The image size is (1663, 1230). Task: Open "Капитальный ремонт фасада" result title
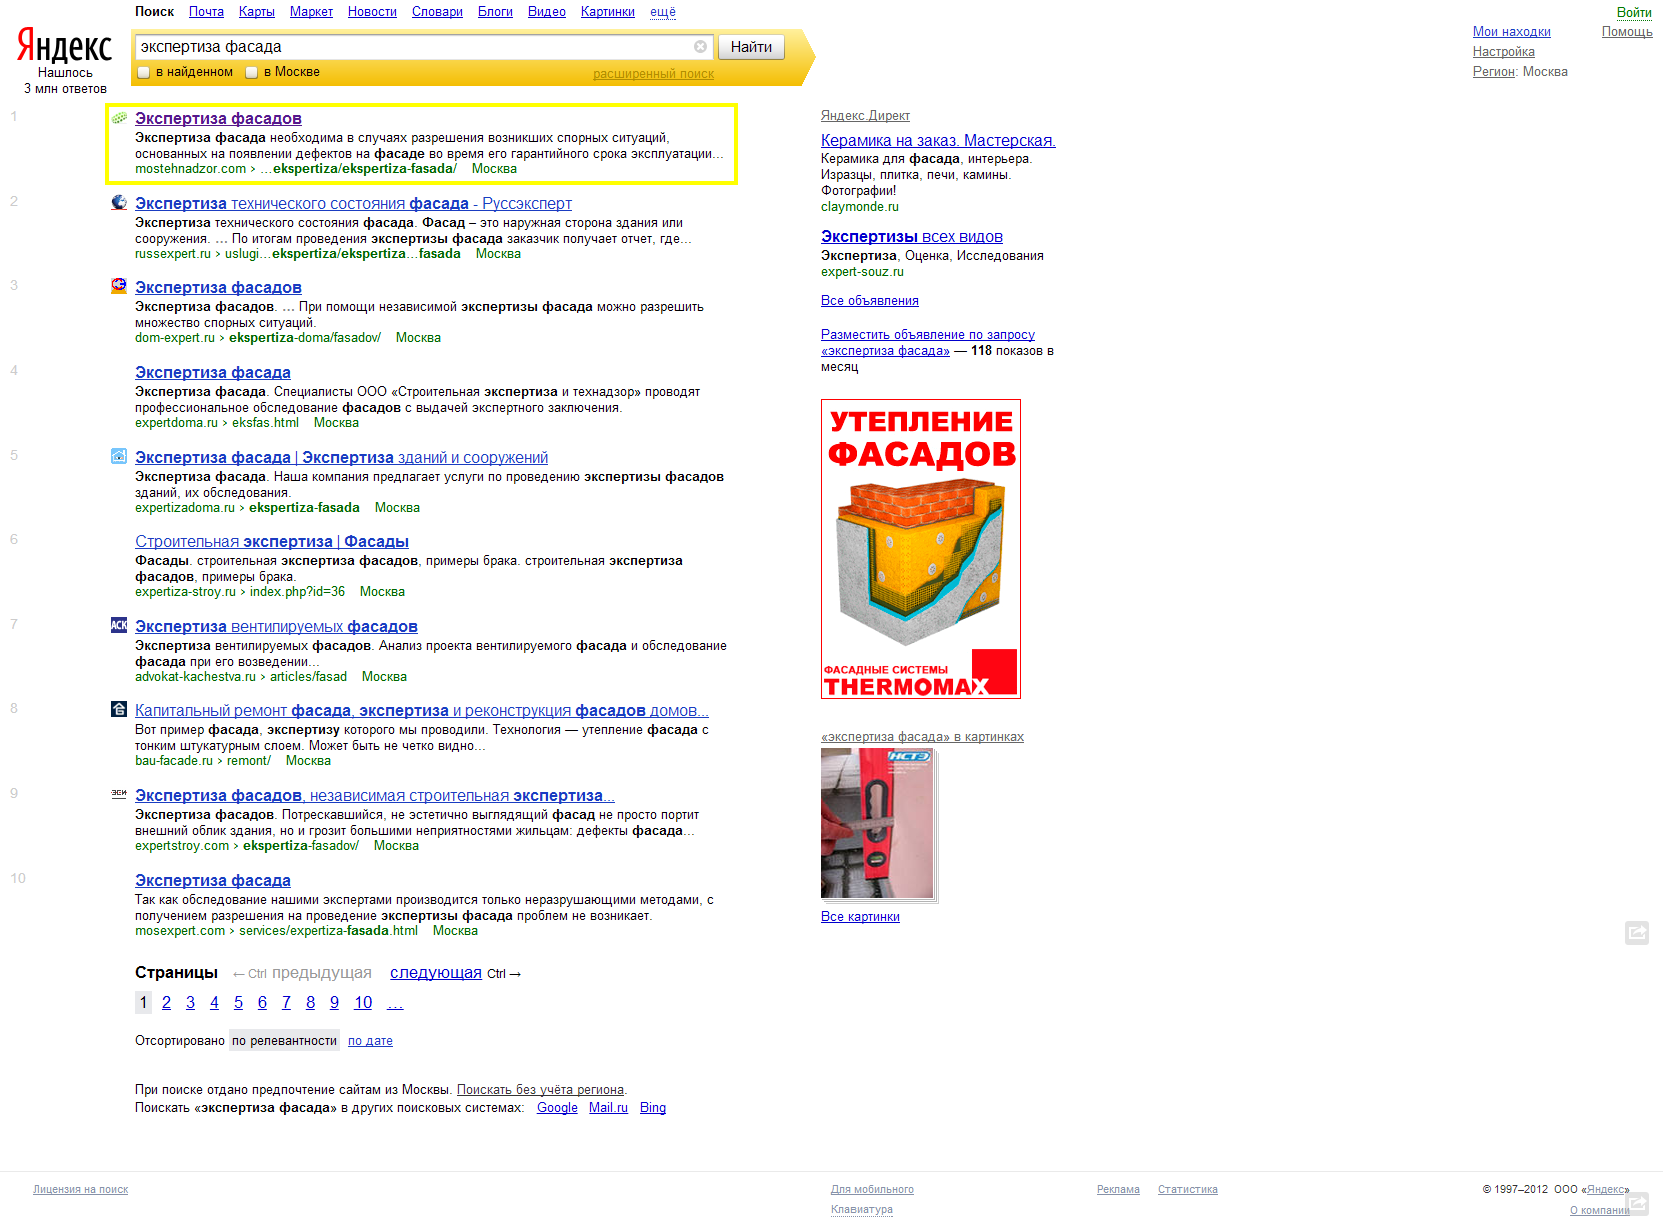tap(422, 711)
